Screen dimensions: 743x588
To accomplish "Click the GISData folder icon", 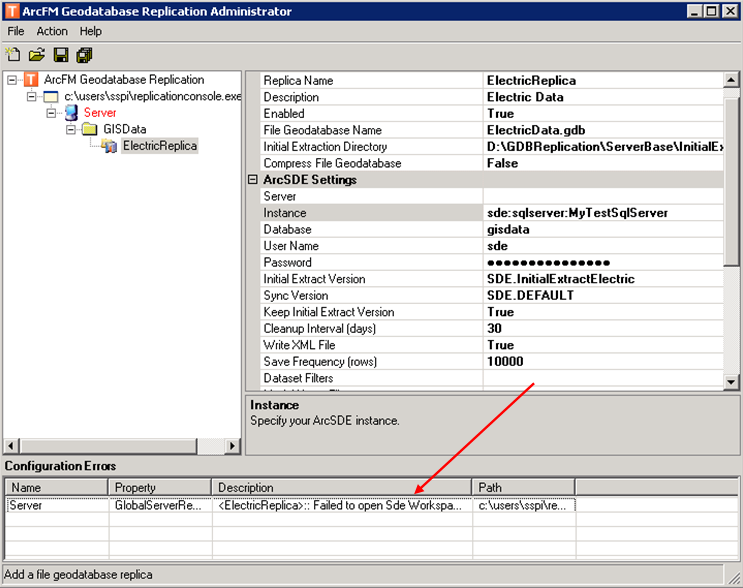I will pos(90,129).
